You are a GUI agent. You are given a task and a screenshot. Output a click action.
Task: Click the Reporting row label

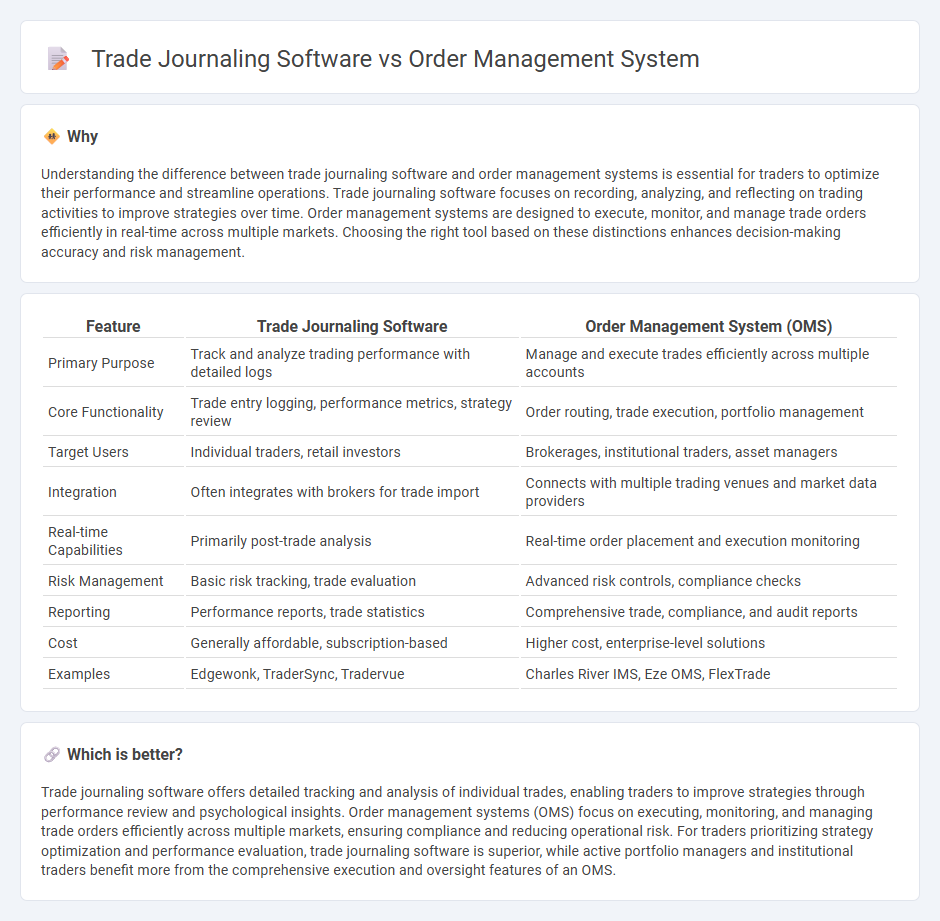point(79,612)
